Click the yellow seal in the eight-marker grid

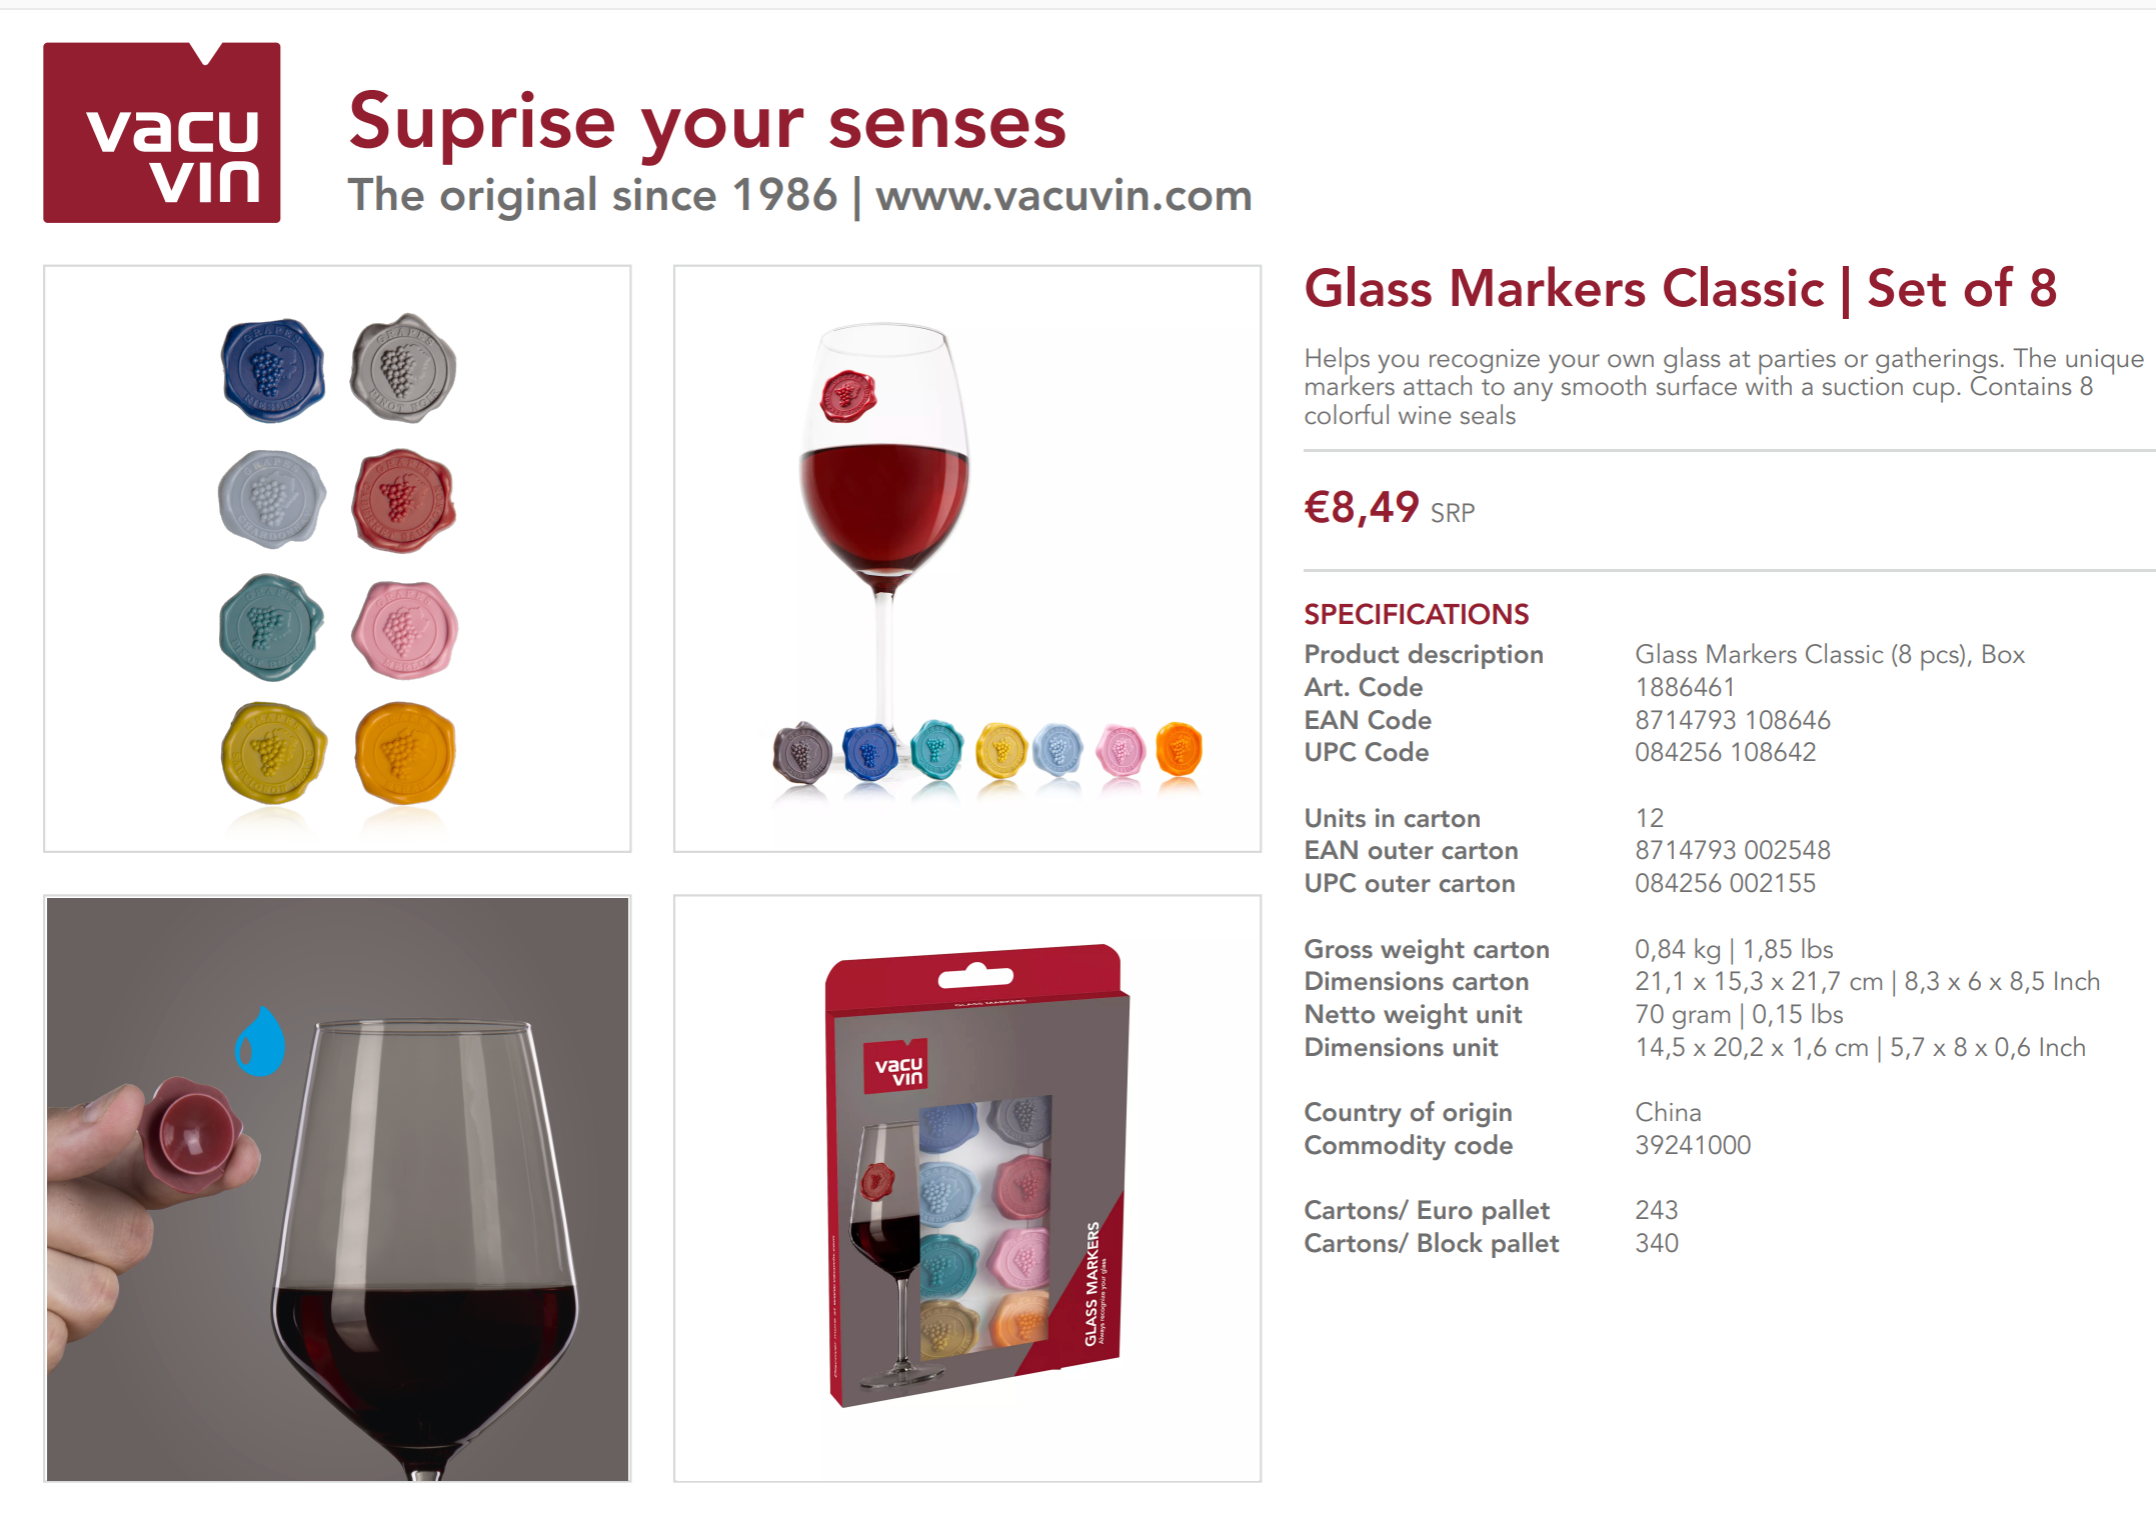pos(273,753)
